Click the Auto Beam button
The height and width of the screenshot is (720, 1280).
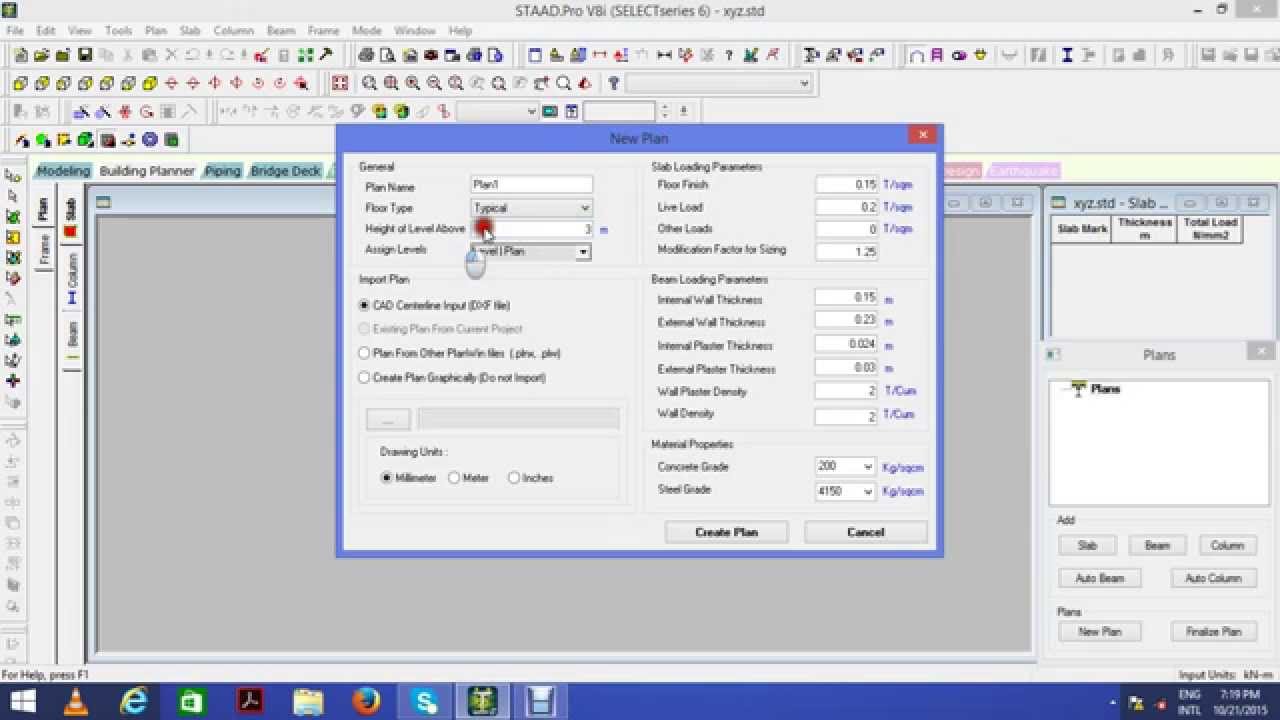coord(1099,578)
